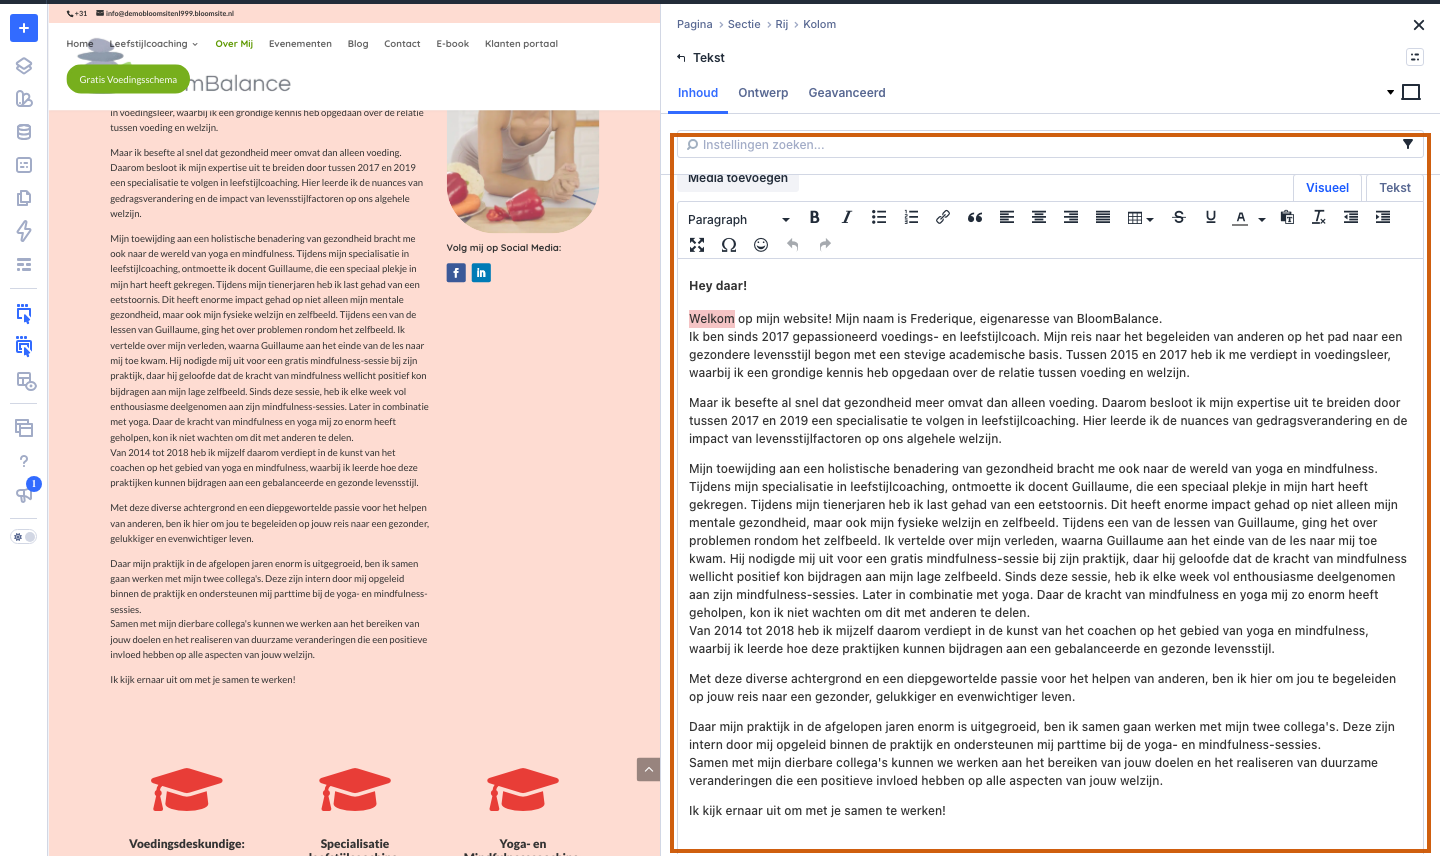Open the database icon in left sidebar
The height and width of the screenshot is (856, 1440).
(x=24, y=132)
